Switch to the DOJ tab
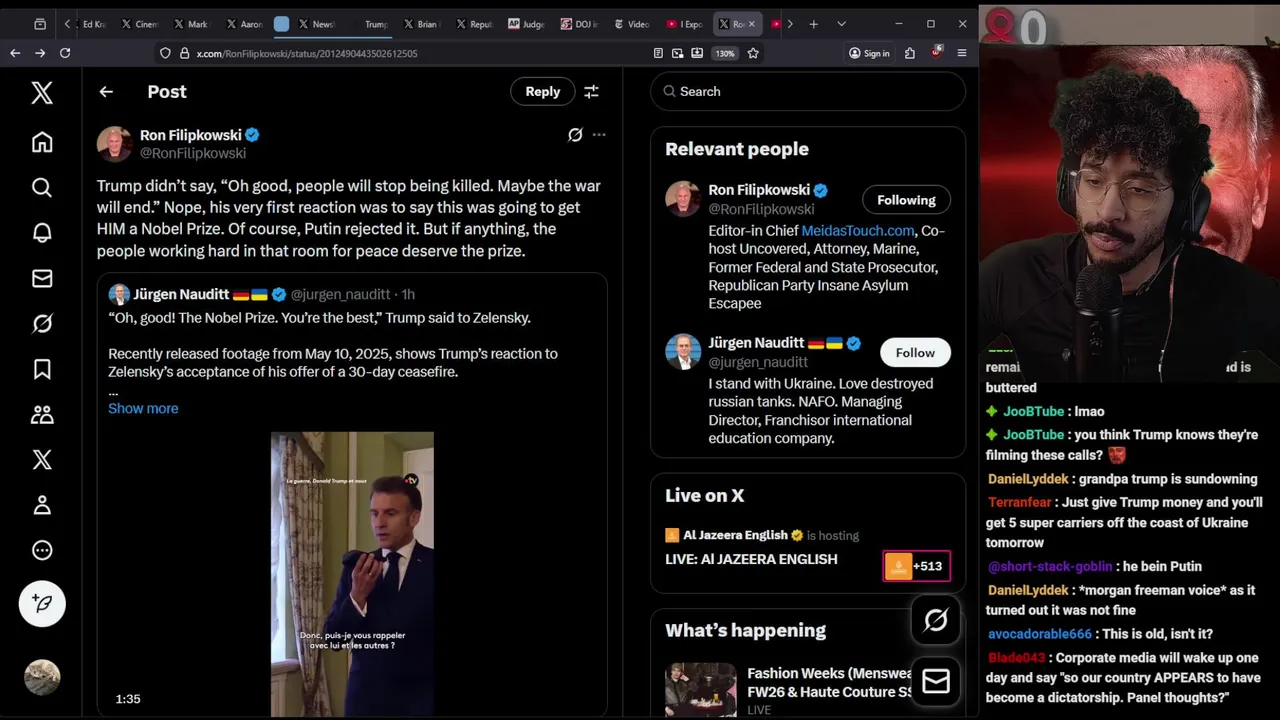Screen dimensions: 1280x720 pos(579,24)
